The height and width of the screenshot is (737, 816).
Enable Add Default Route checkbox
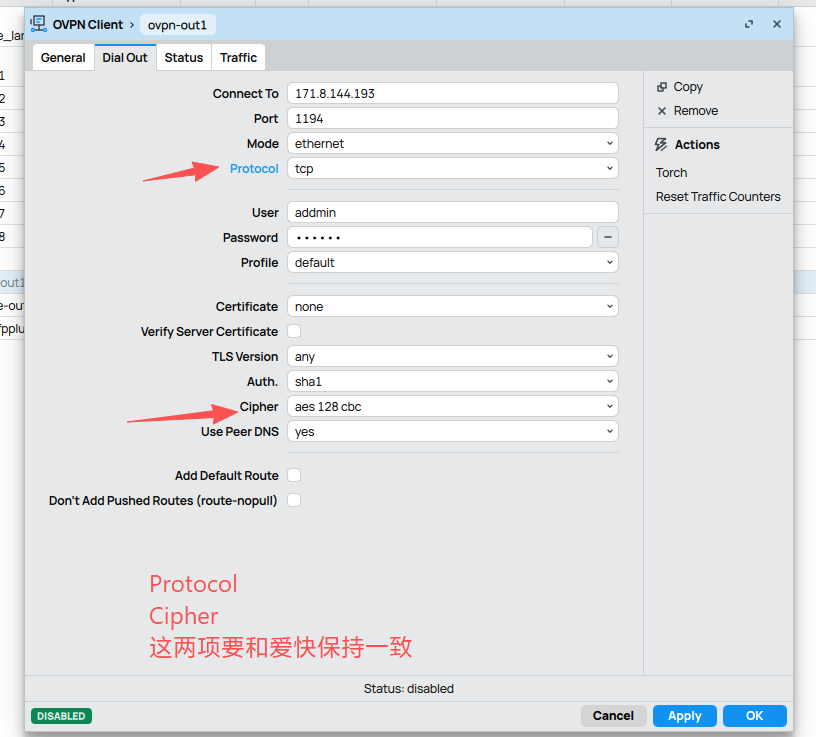pyautogui.click(x=294, y=475)
